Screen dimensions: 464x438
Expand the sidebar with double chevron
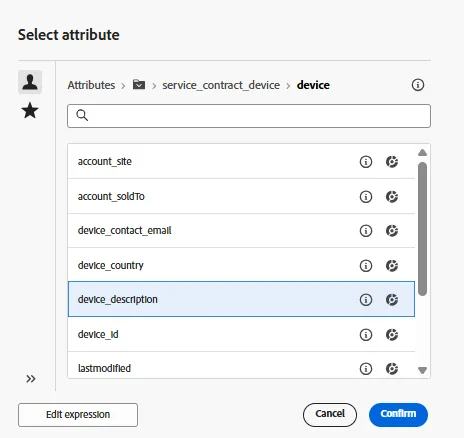31,379
